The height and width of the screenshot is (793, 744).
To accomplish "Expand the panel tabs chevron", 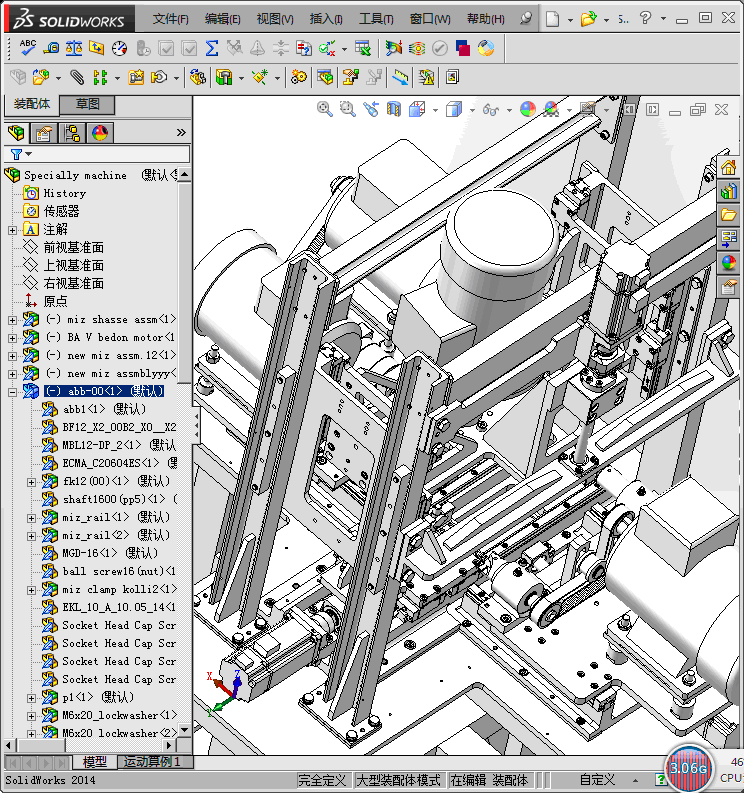I will pyautogui.click(x=181, y=133).
